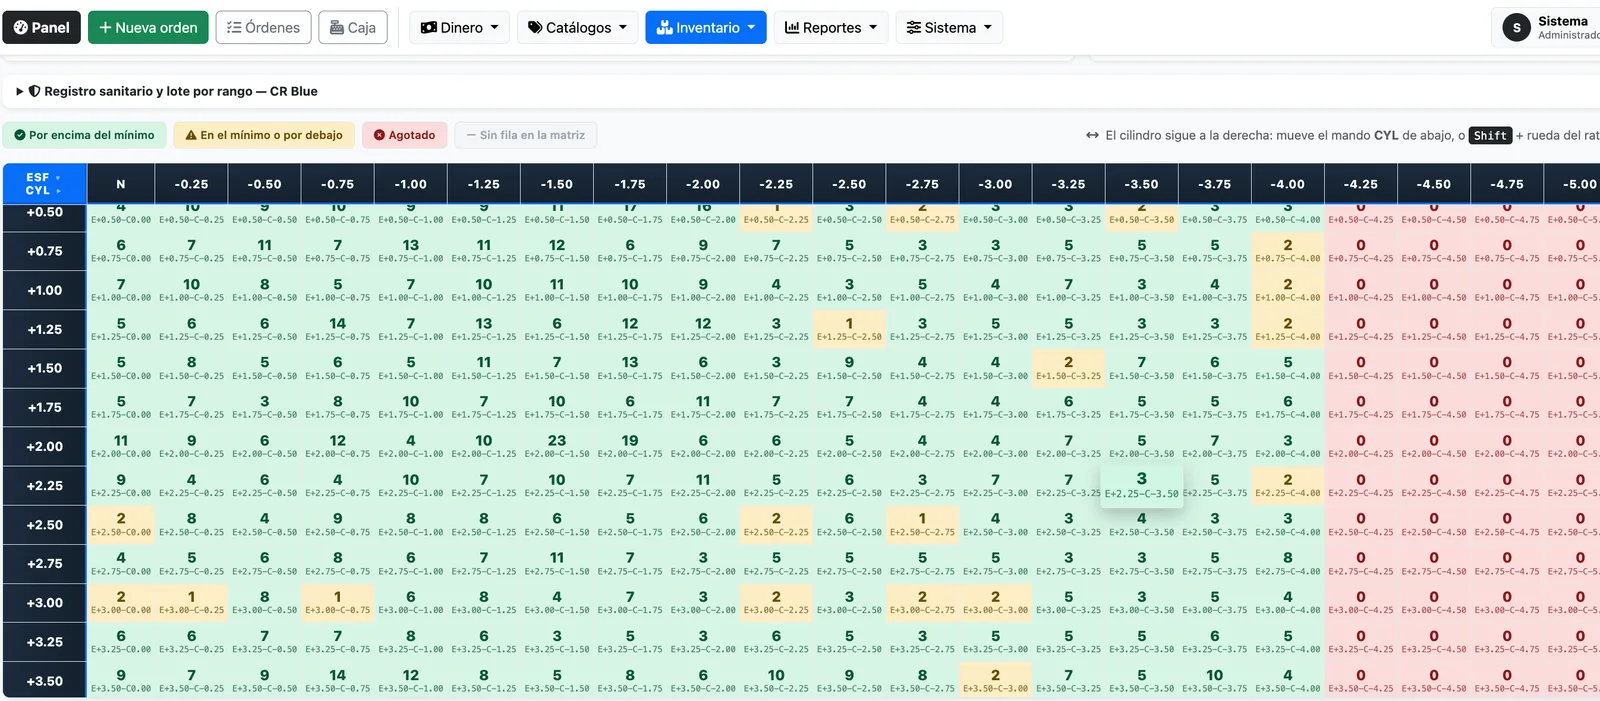The width and height of the screenshot is (1600, 701).
Task: Open cell E+3.00-C-4.50 with value 0
Action: coord(1434,602)
